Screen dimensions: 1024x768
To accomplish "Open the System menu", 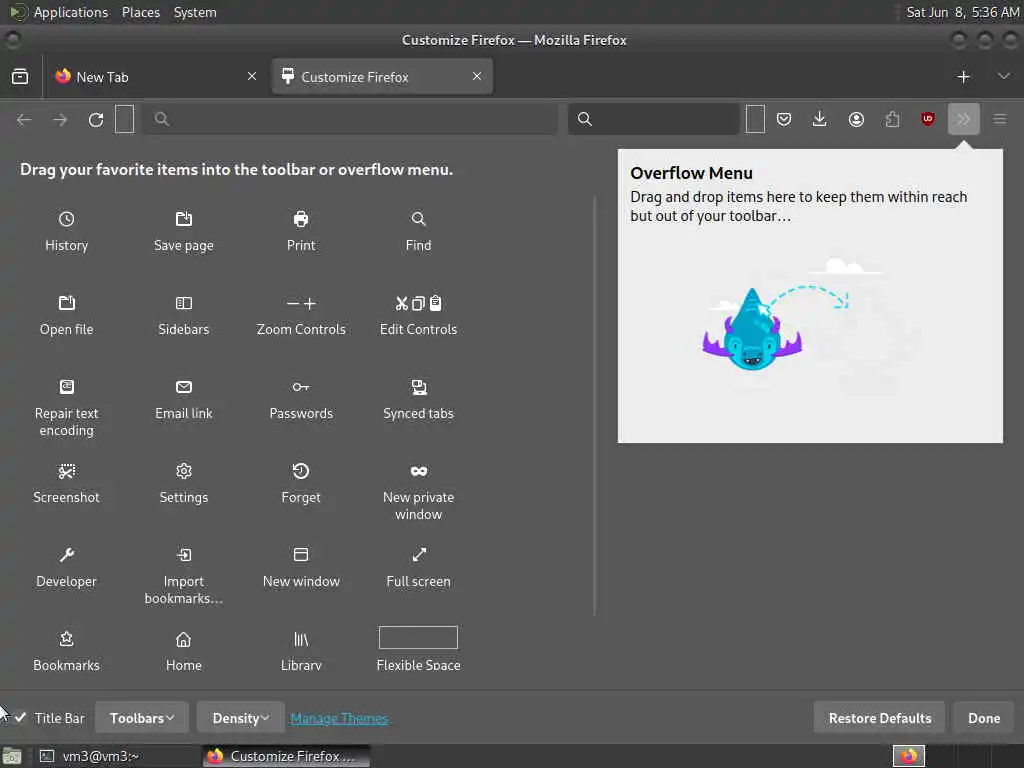I will [x=195, y=12].
